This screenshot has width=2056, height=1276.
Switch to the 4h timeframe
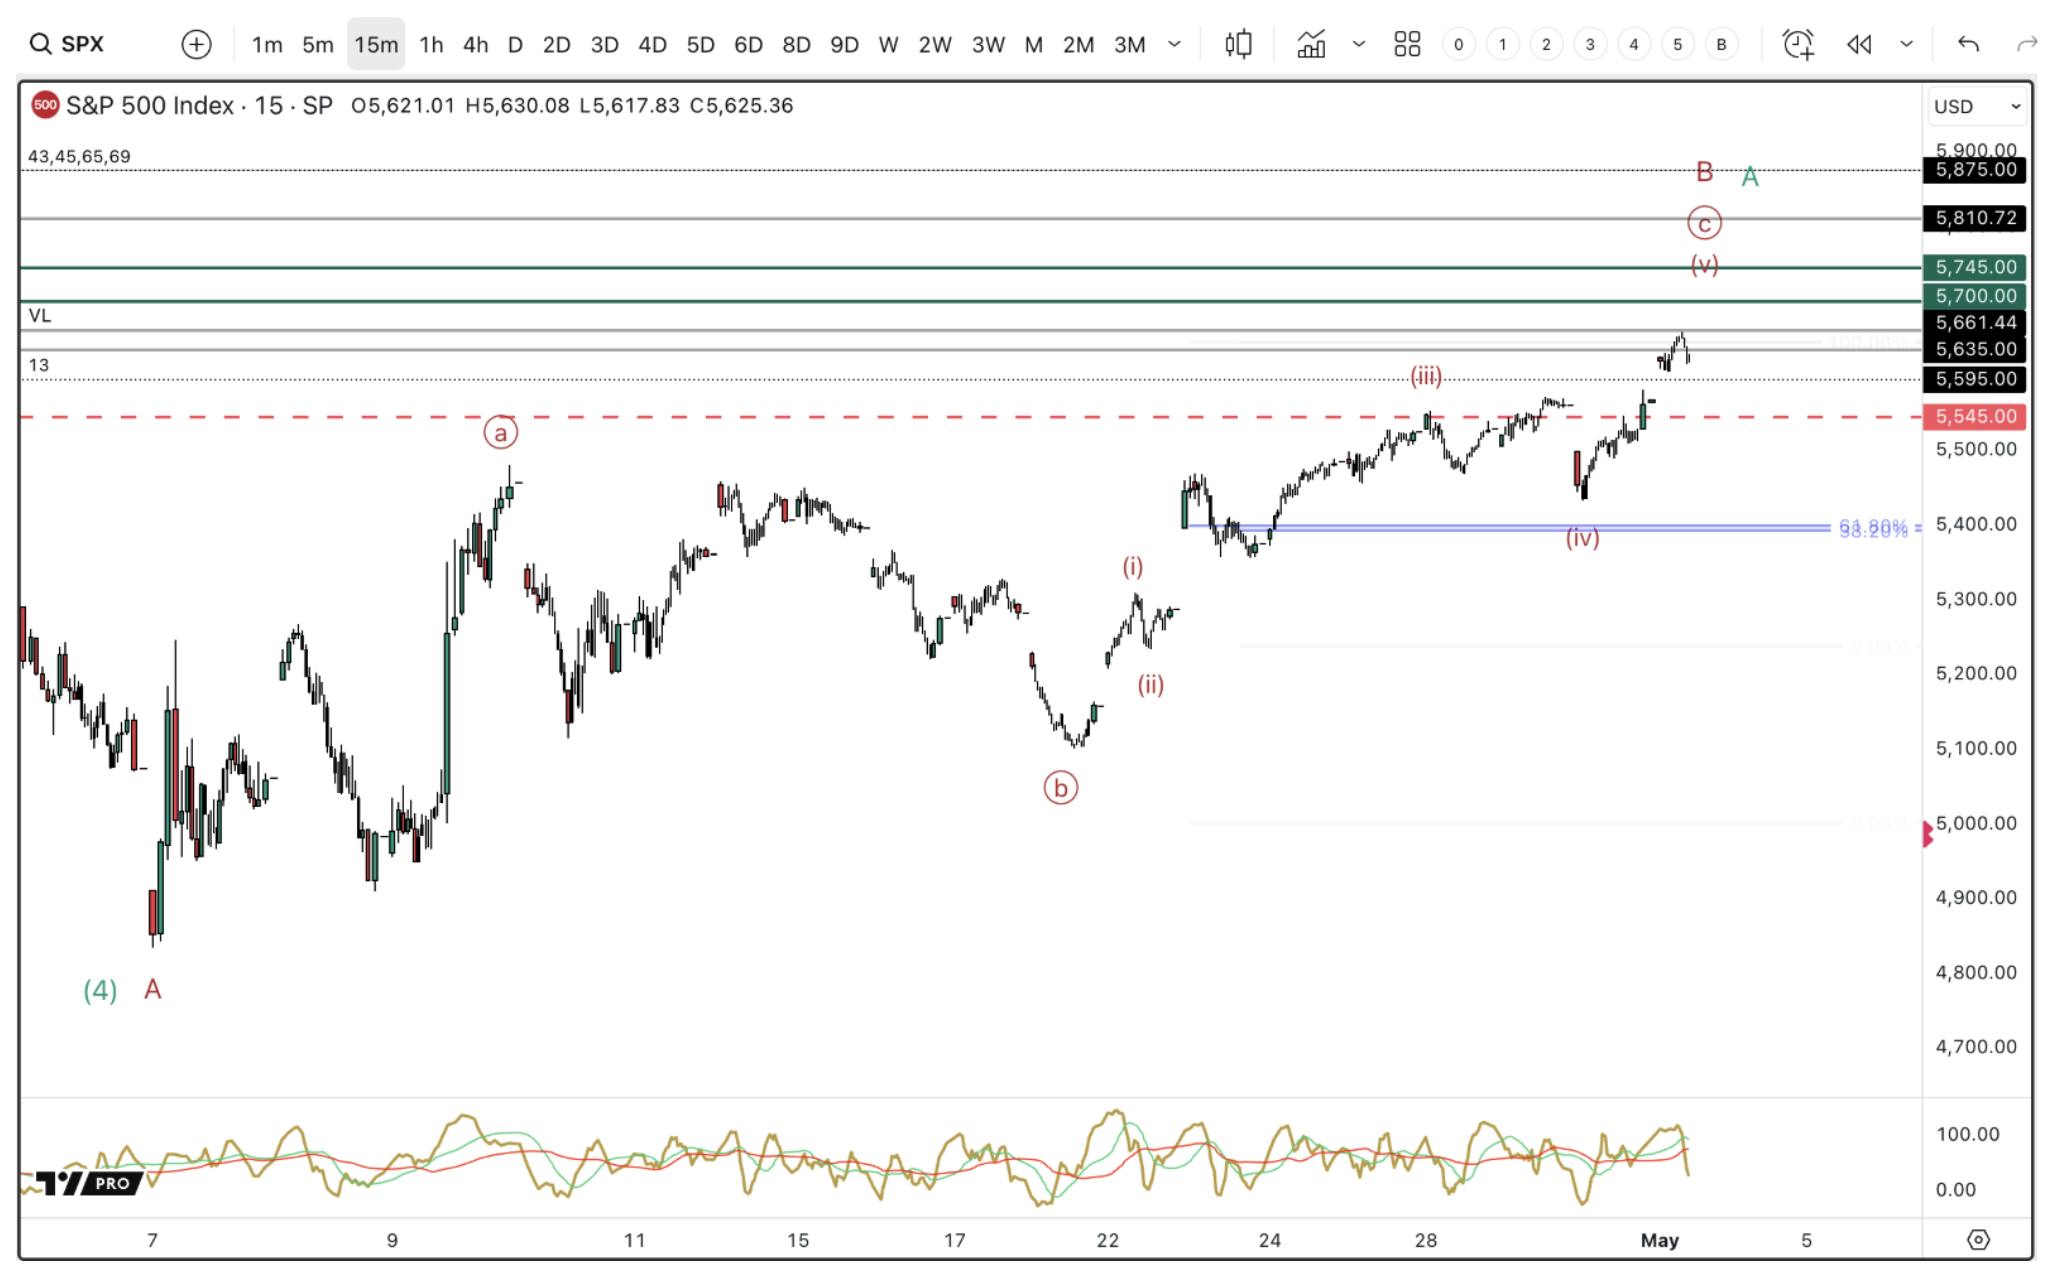point(475,44)
